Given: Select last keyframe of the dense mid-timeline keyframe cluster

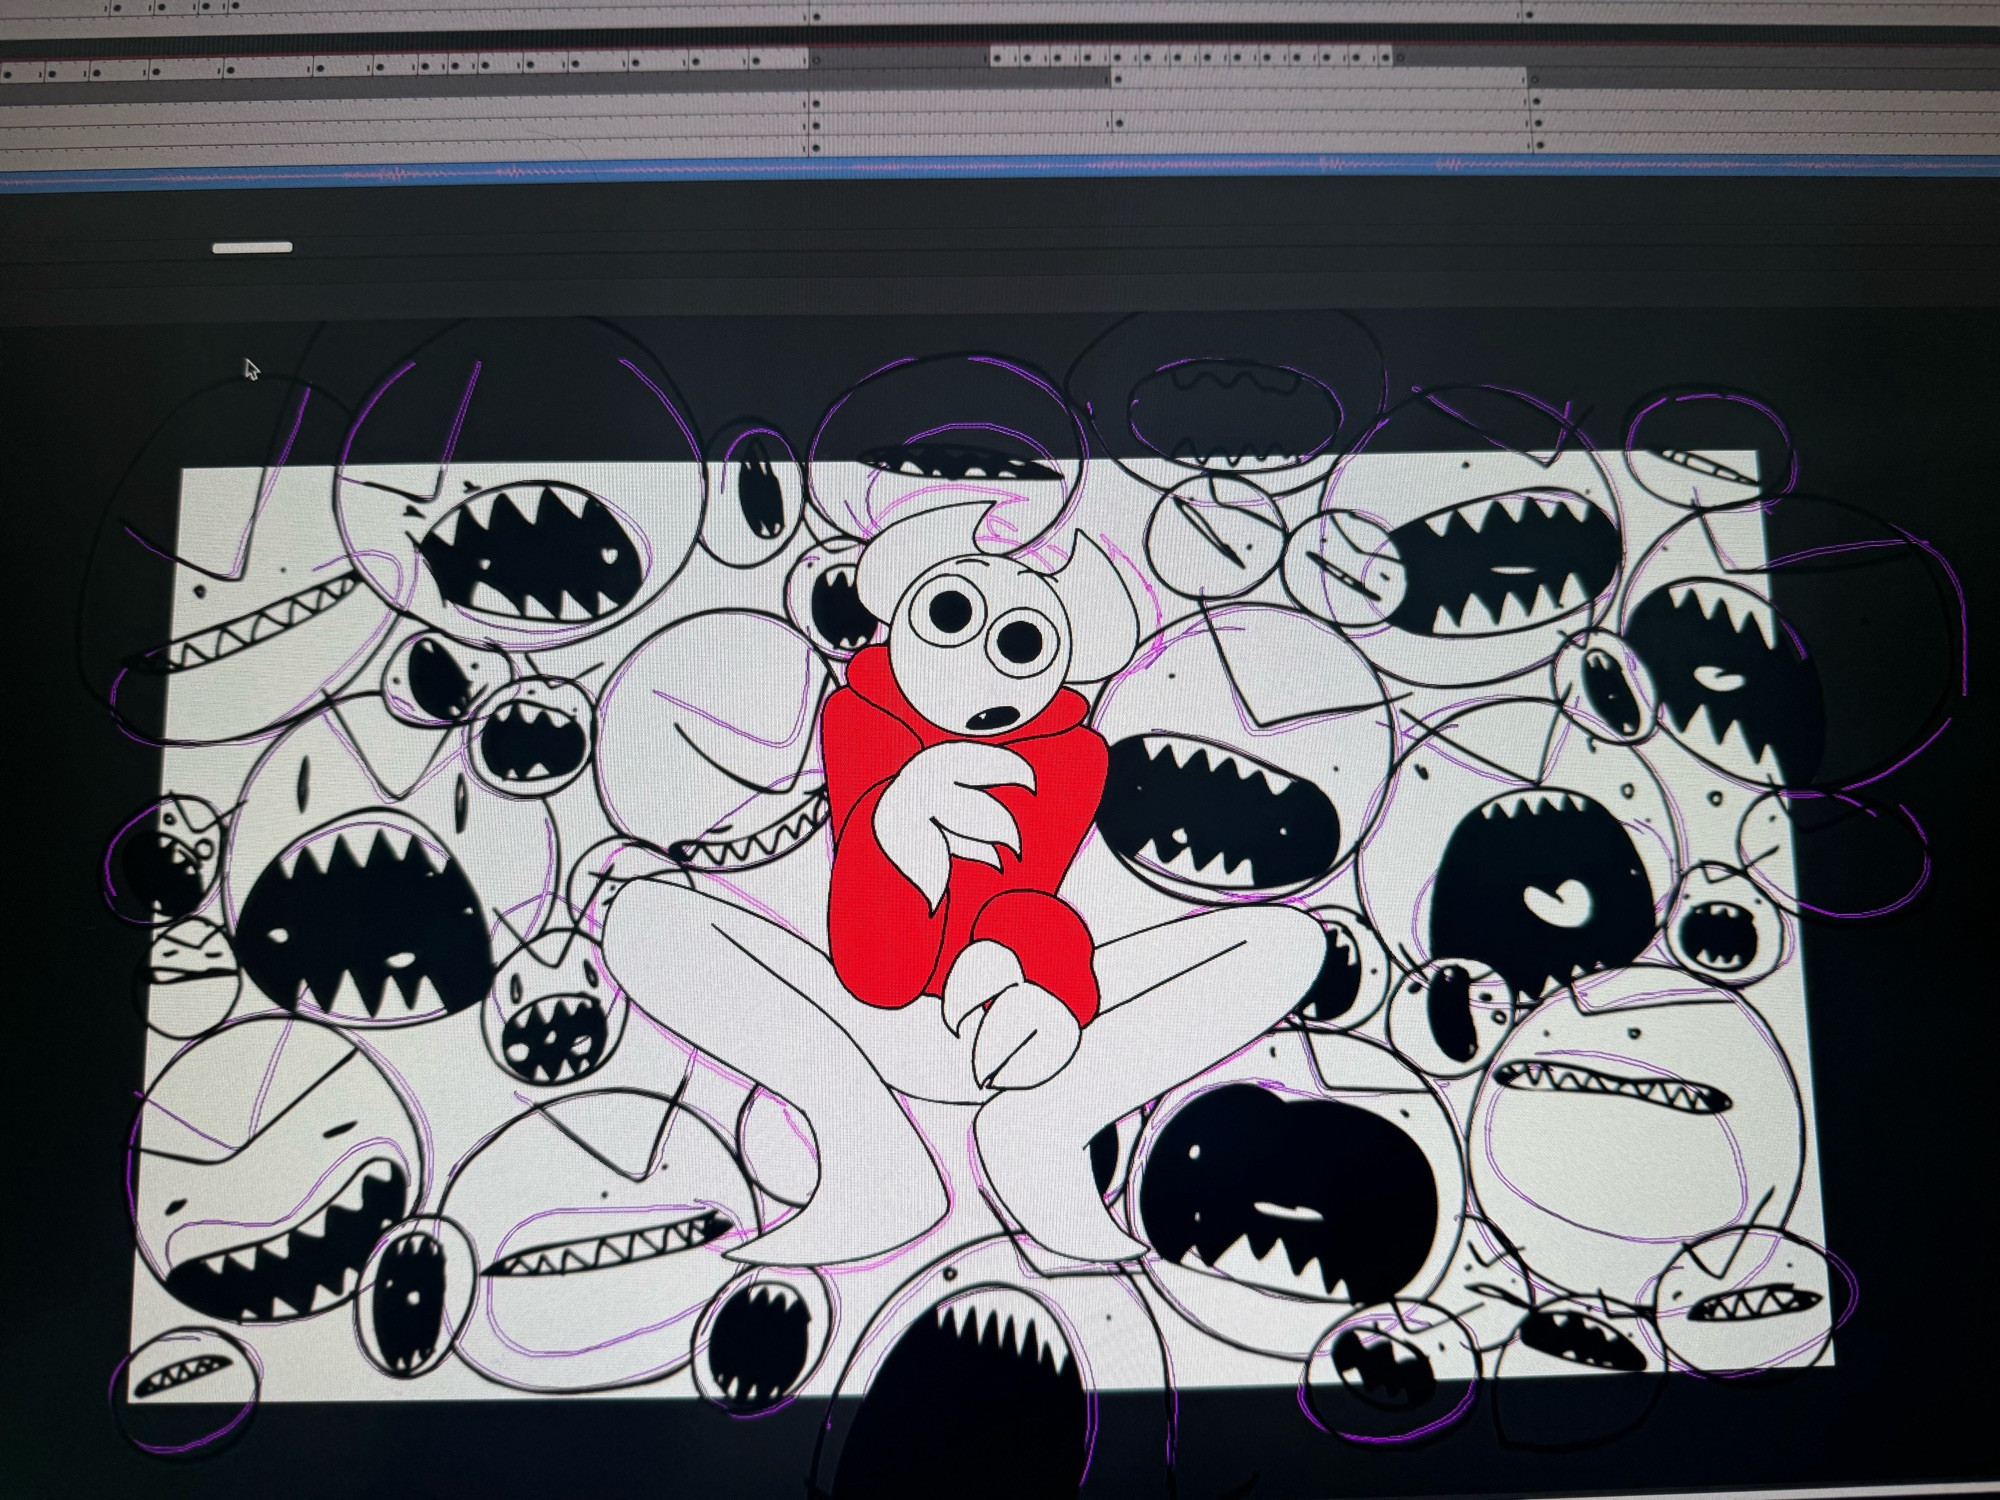Looking at the screenshot, I should (x=1386, y=58).
